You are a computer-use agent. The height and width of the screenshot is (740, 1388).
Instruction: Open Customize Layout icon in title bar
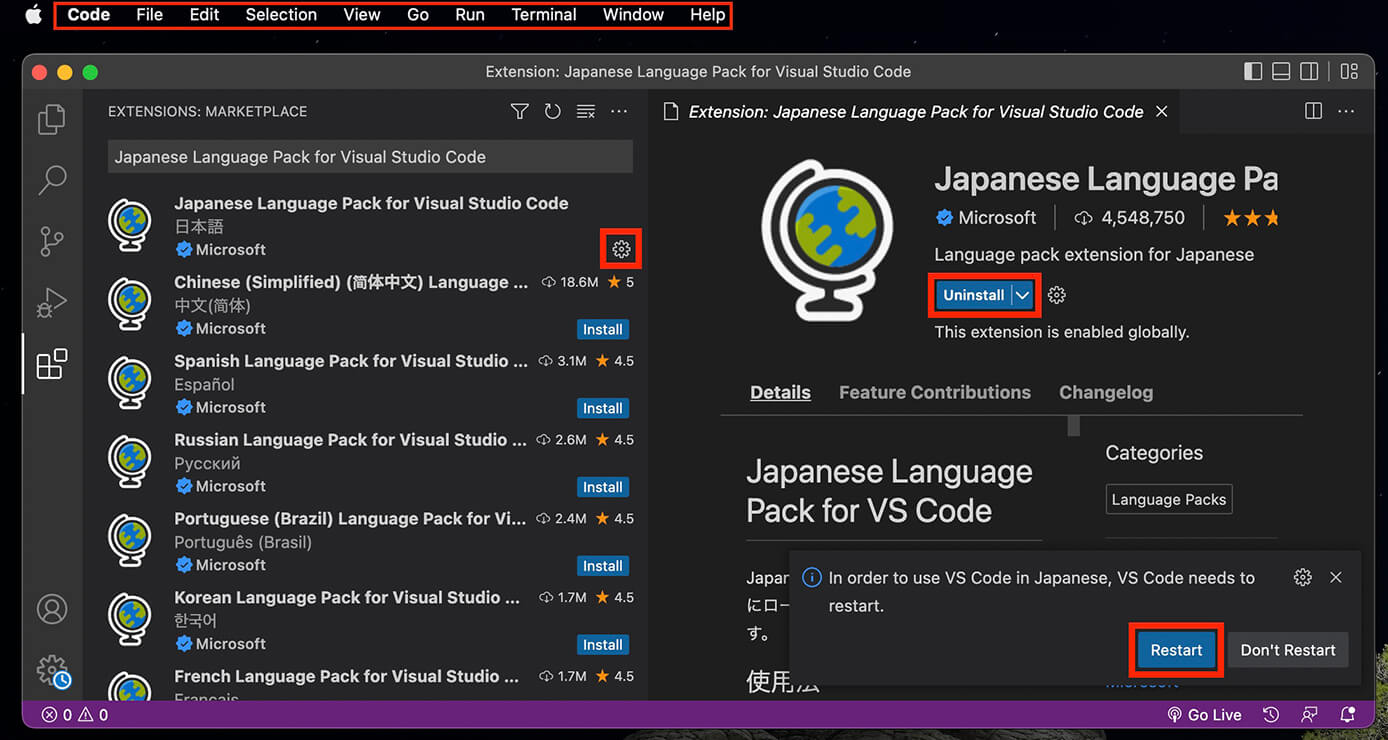click(1349, 72)
